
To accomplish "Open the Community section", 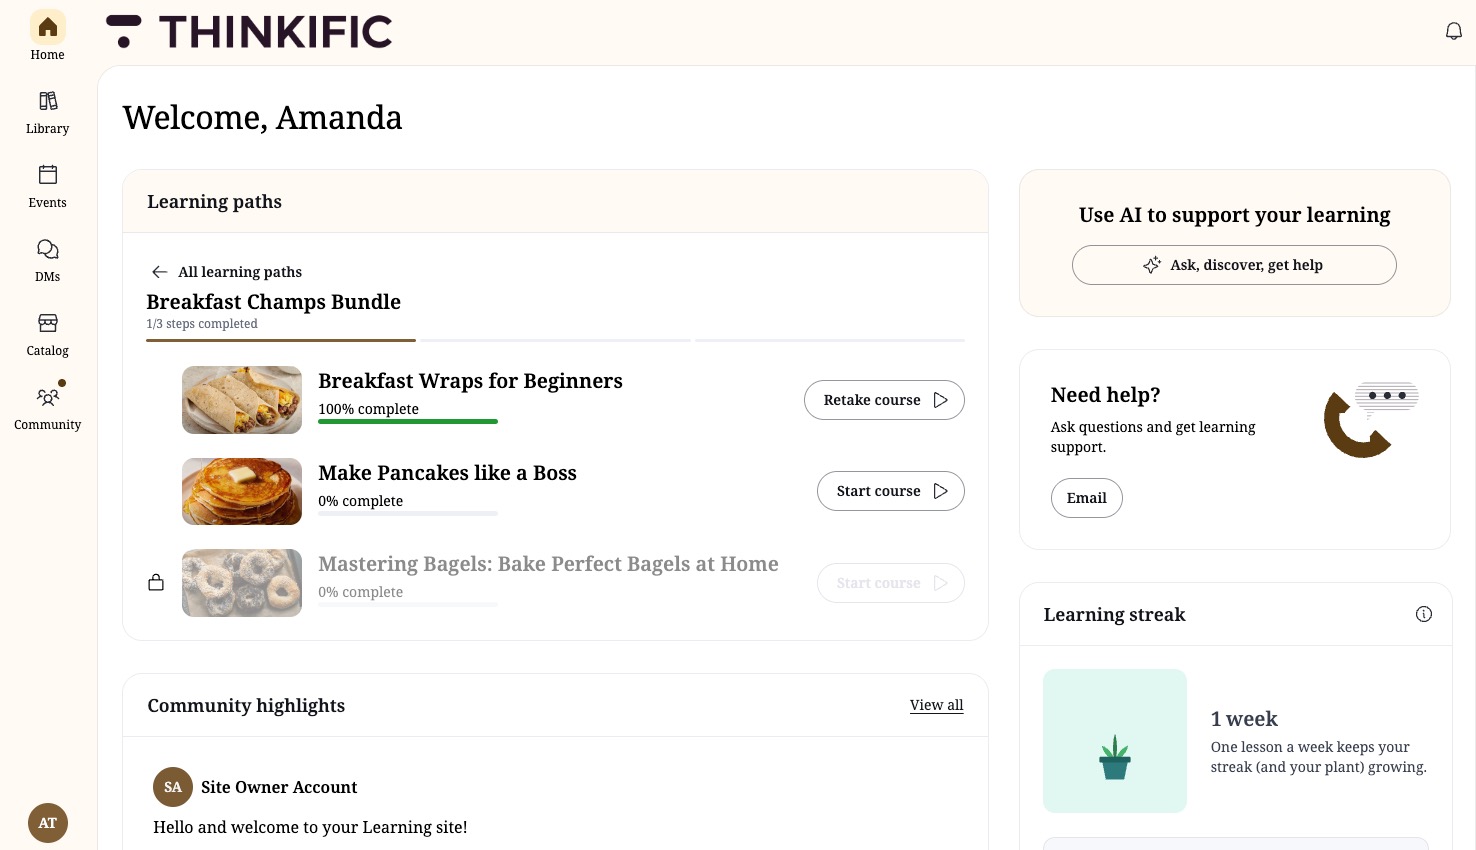I will [x=47, y=408].
